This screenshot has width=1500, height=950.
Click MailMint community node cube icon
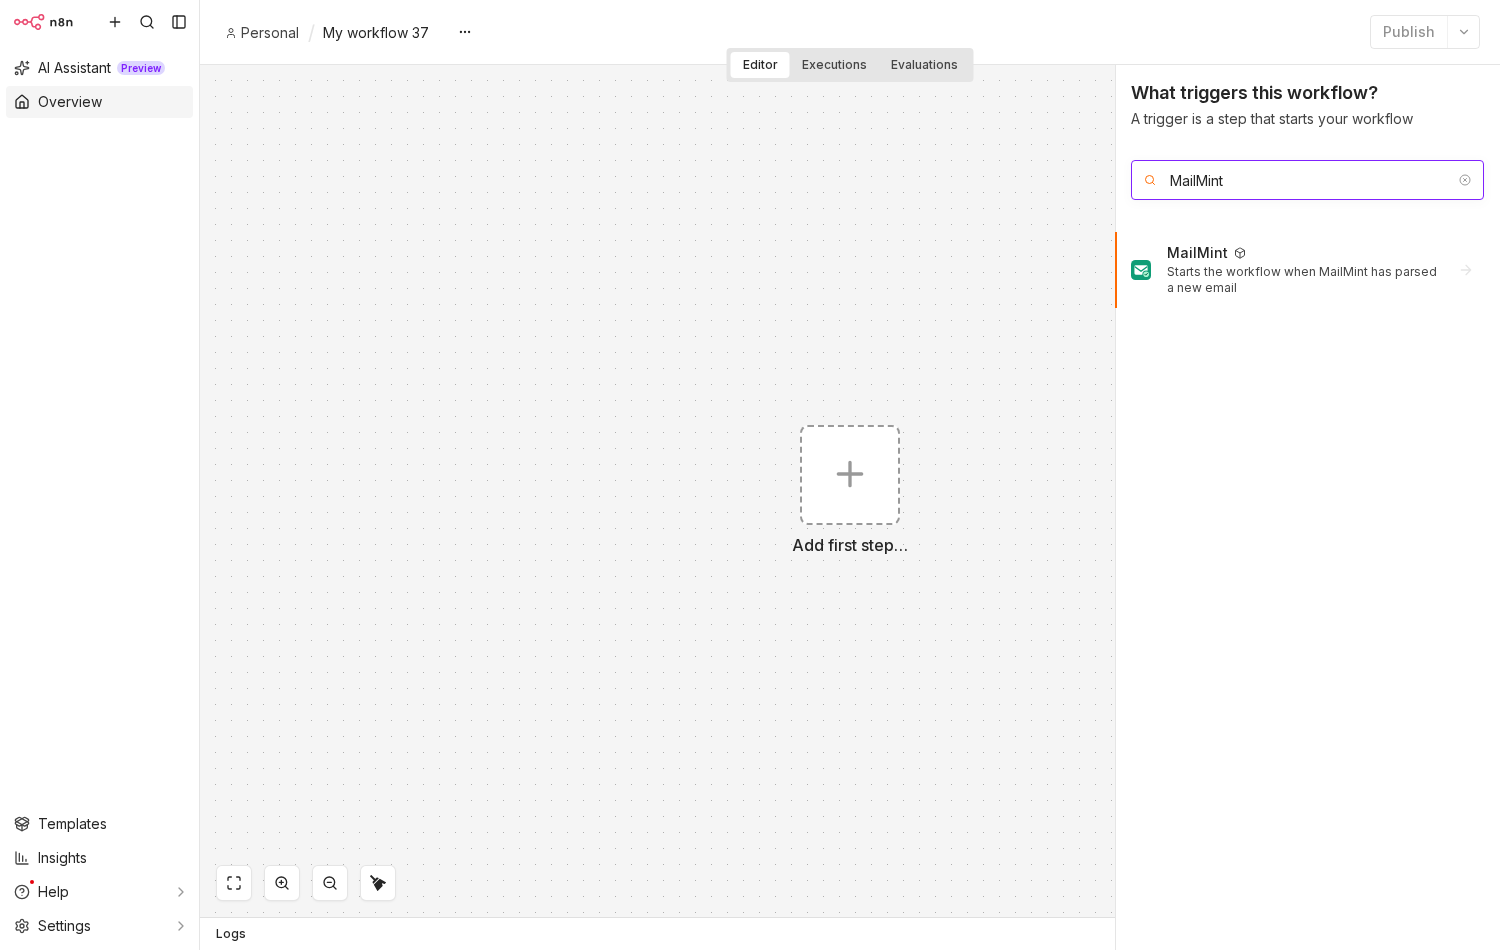tap(1240, 253)
